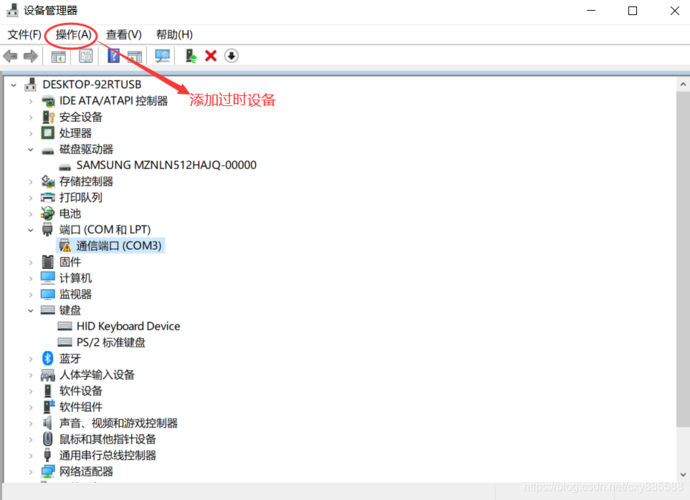Collapse the 磁盘驱动器 disk drives node
This screenshot has width=690, height=500.
32,149
